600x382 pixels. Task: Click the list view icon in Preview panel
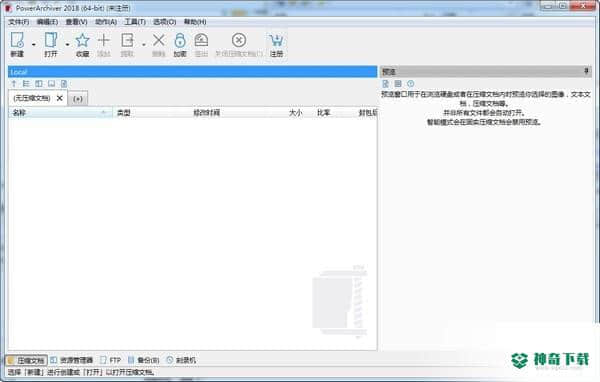[398, 83]
